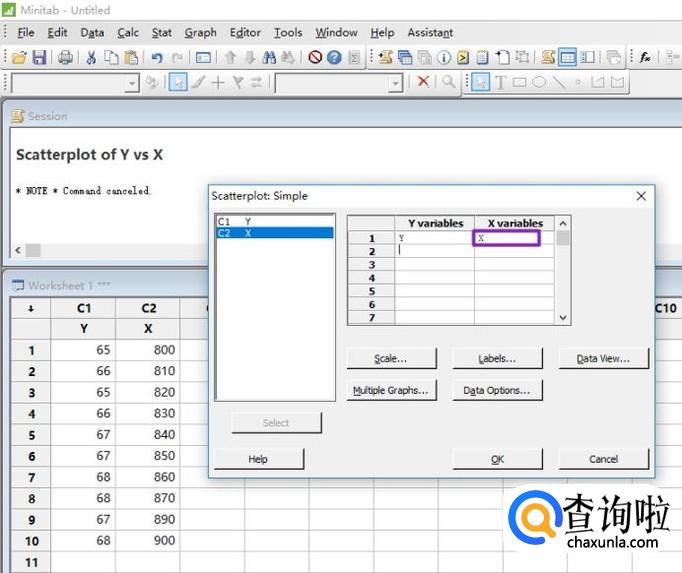The width and height of the screenshot is (682, 573).
Task: Select C2 X in the column list
Action: (x=275, y=233)
